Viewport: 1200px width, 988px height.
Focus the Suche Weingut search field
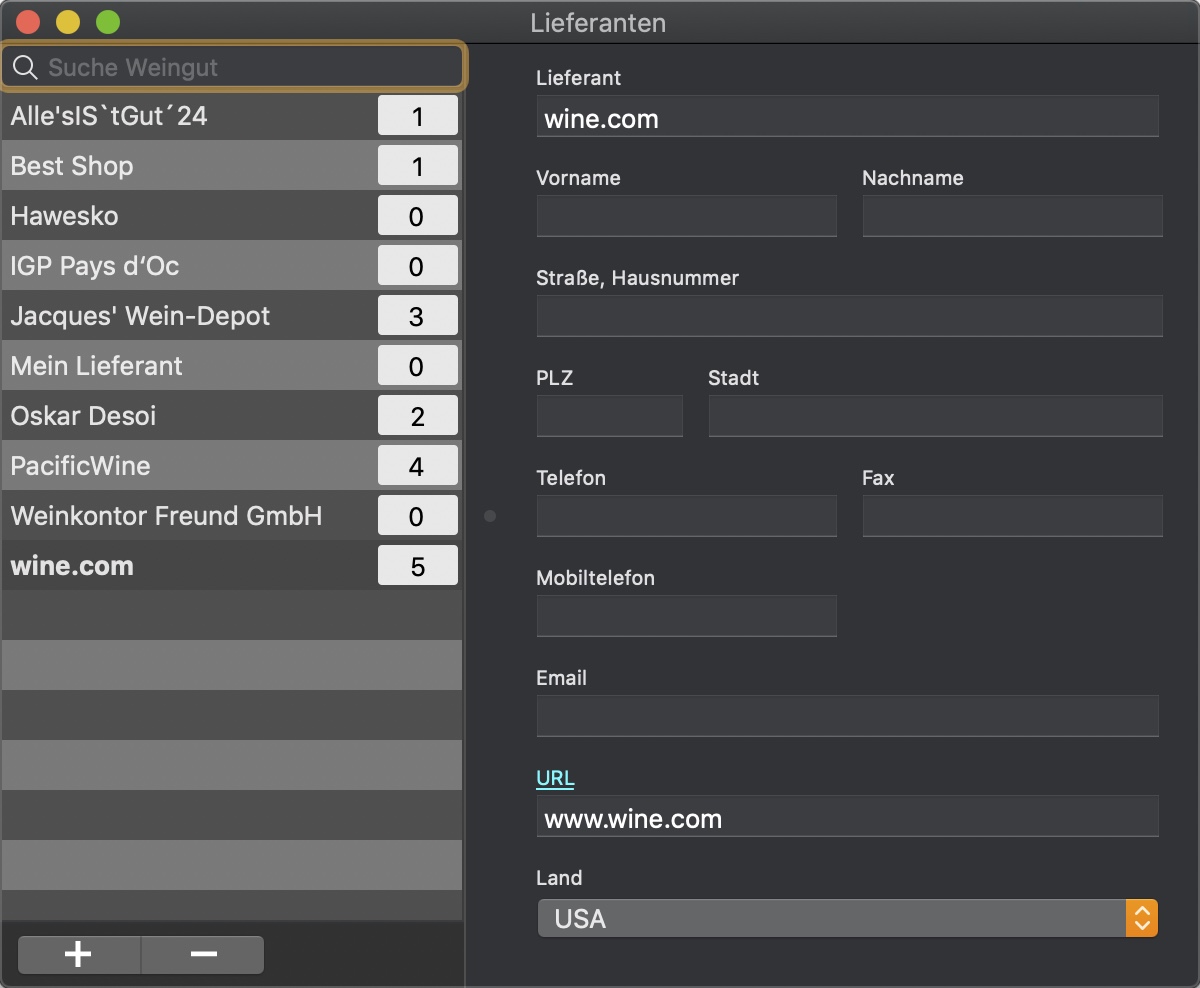pyautogui.click(x=234, y=67)
